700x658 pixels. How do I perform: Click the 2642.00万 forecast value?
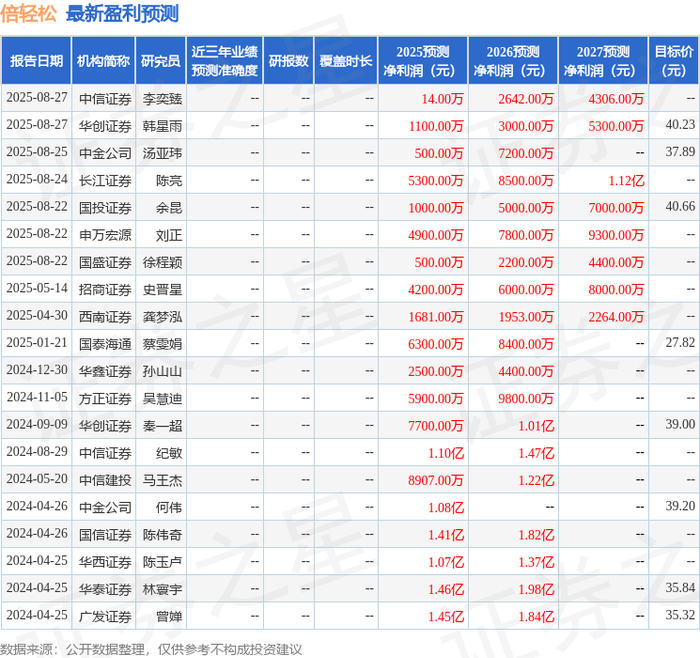[526, 99]
